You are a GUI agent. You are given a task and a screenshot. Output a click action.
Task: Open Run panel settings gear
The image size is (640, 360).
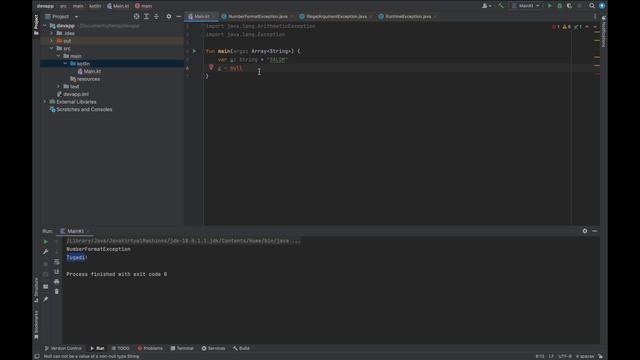pos(584,231)
